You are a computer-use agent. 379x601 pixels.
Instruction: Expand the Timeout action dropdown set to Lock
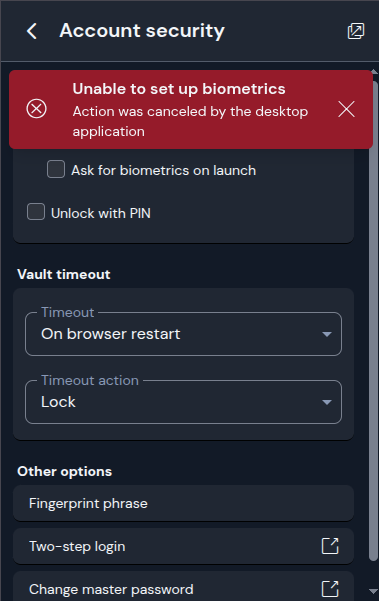[183, 402]
